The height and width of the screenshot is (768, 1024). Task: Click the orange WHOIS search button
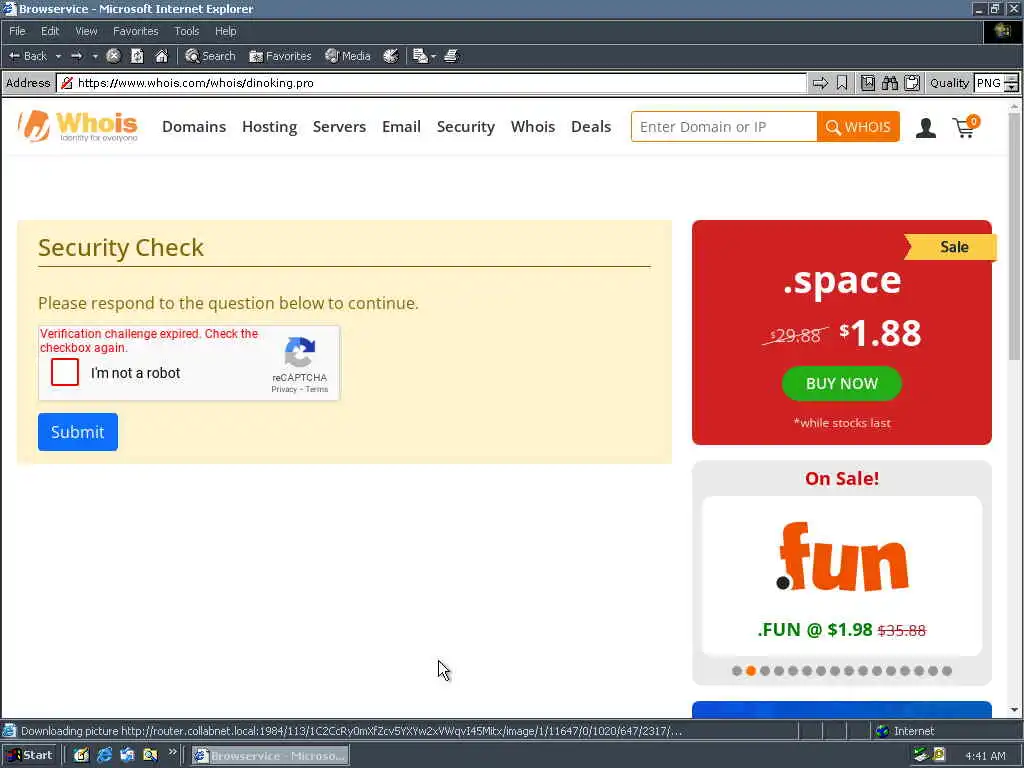point(858,127)
